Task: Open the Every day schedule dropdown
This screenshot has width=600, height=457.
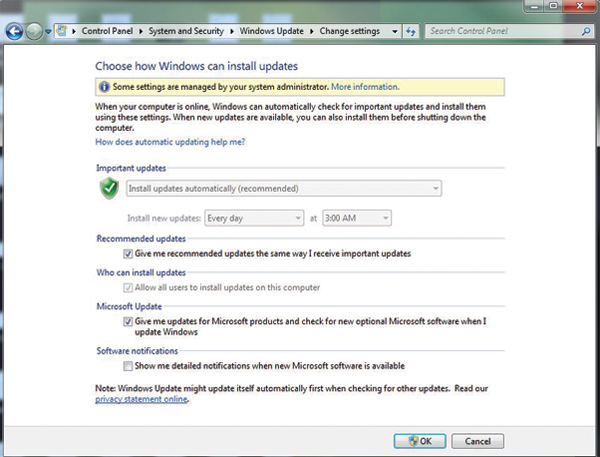Action: (x=254, y=218)
